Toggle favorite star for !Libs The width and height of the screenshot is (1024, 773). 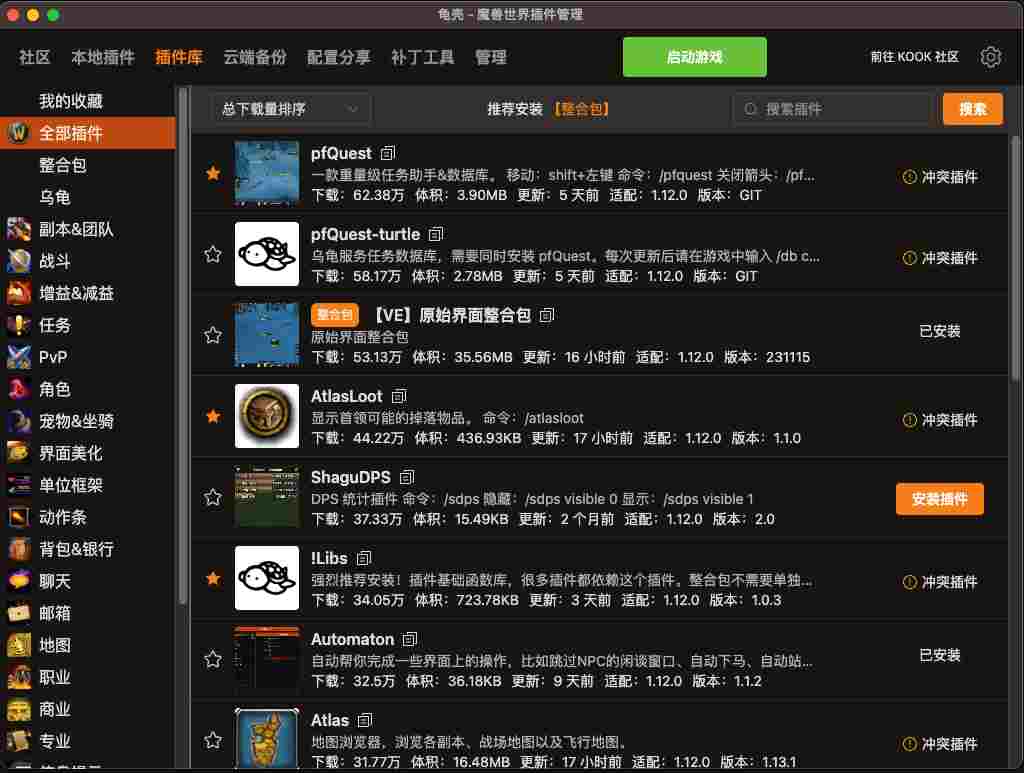pyautogui.click(x=213, y=578)
